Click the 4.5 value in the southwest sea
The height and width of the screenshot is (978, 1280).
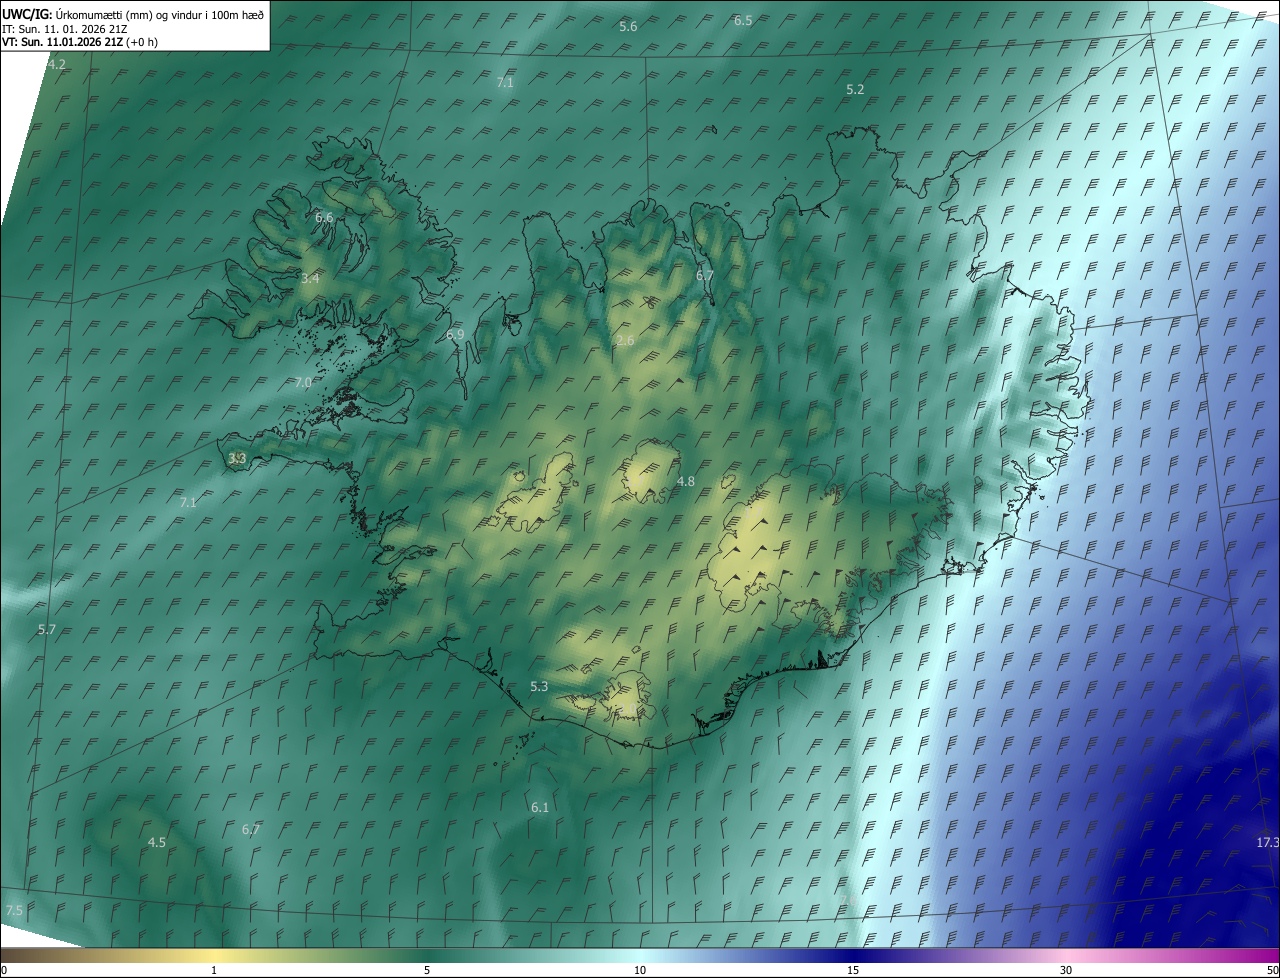click(x=157, y=843)
